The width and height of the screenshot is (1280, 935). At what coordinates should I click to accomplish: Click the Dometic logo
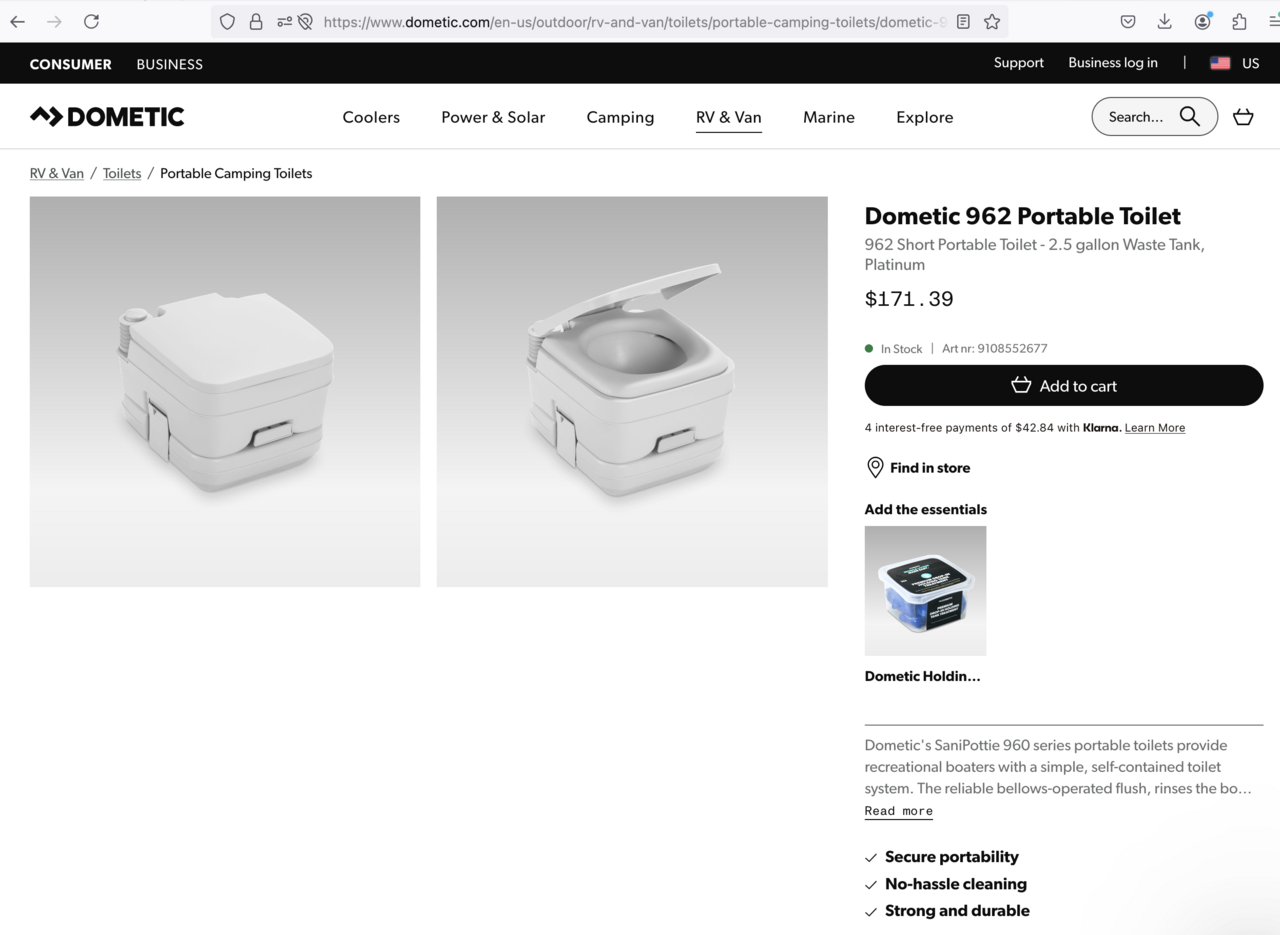click(x=107, y=116)
